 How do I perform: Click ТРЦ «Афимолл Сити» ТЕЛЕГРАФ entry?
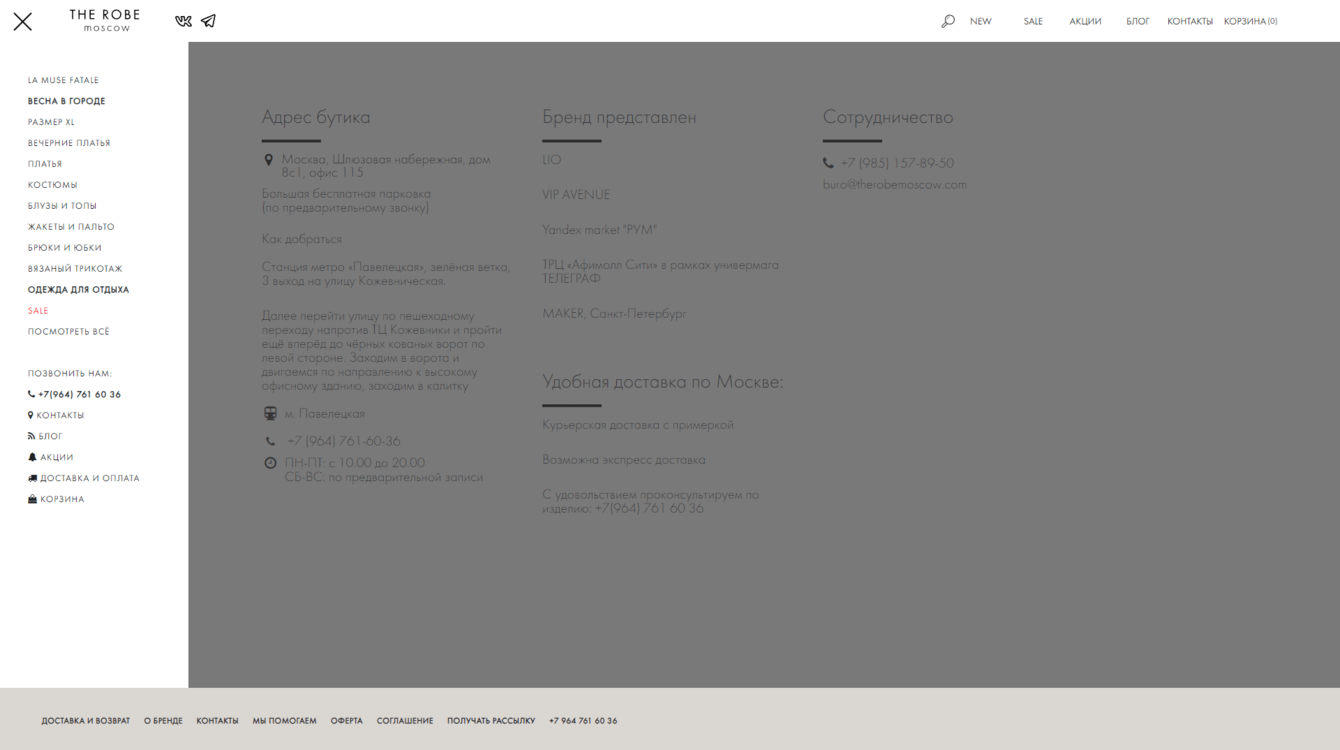tap(660, 272)
